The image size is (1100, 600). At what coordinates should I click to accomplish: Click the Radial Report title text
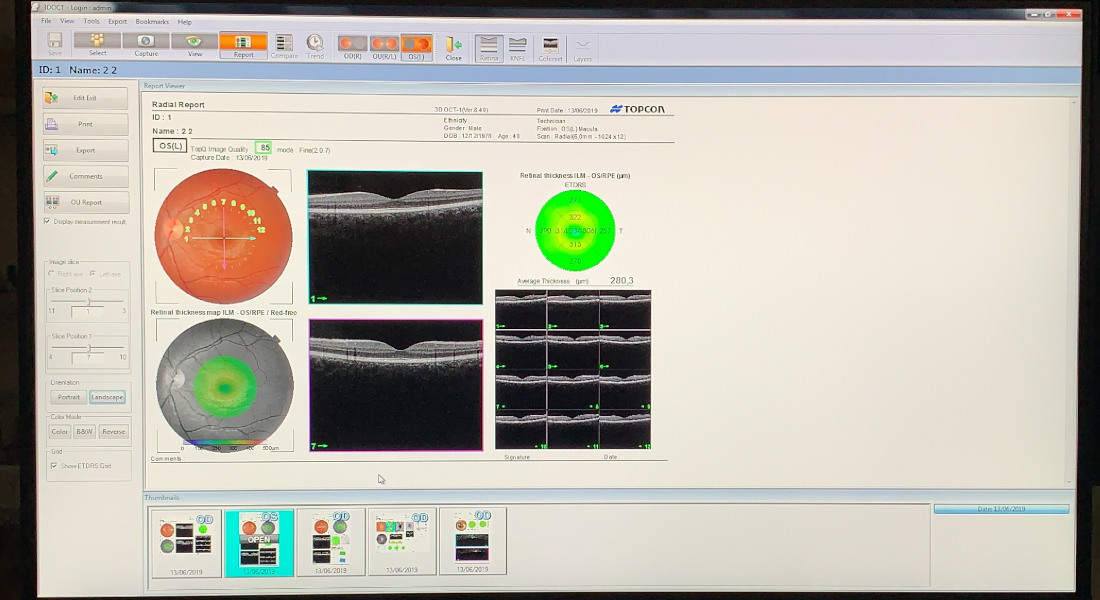(x=178, y=105)
